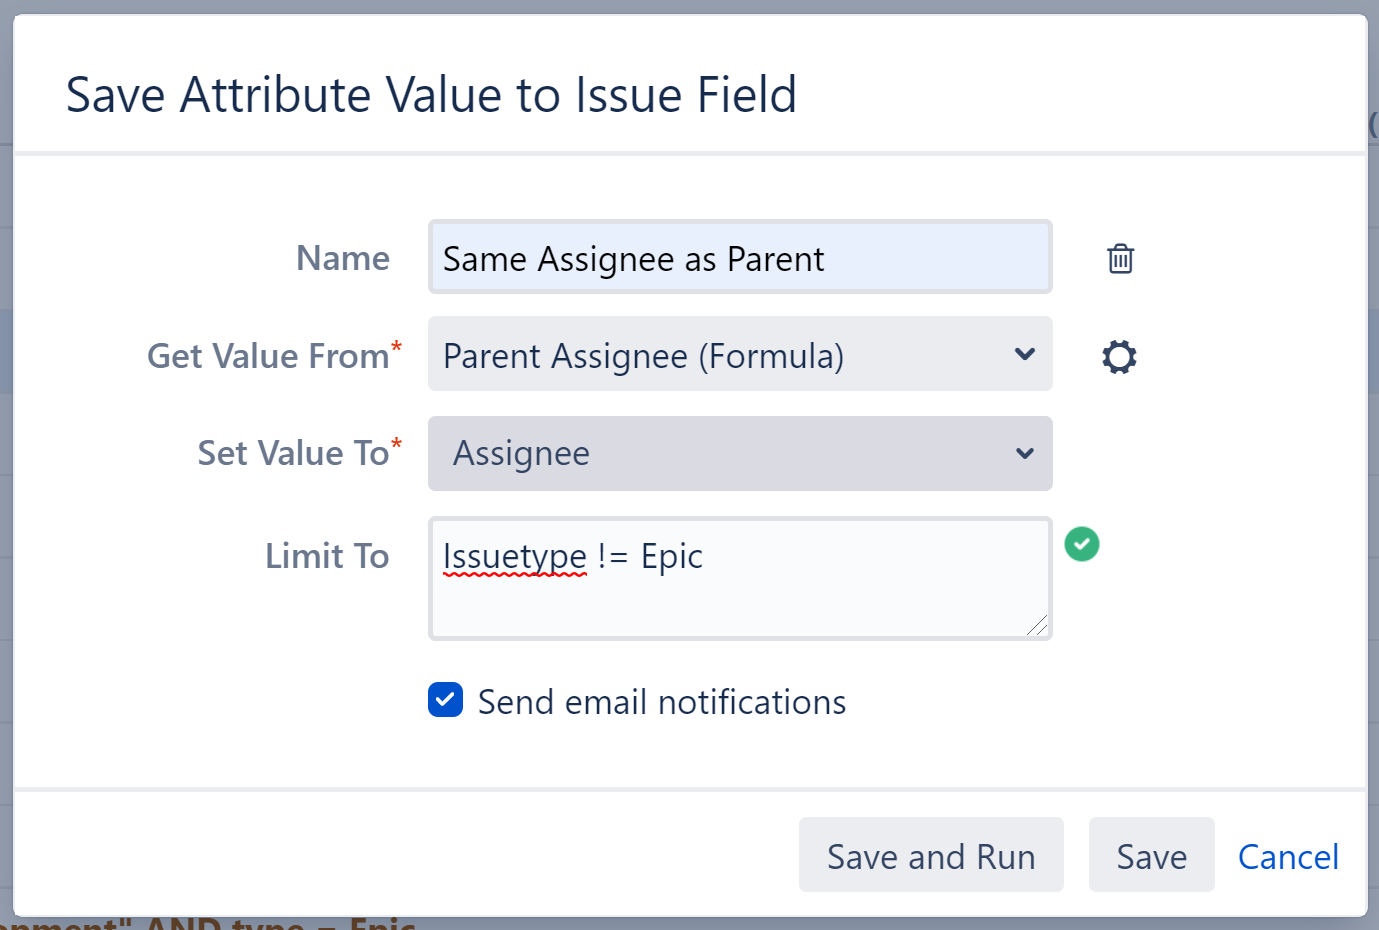Click the 'Get Value From' label

pos(268,356)
